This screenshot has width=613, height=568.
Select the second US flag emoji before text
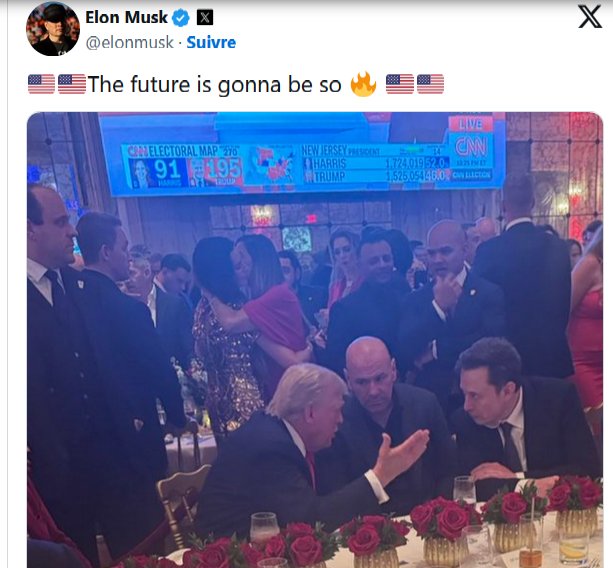72,84
